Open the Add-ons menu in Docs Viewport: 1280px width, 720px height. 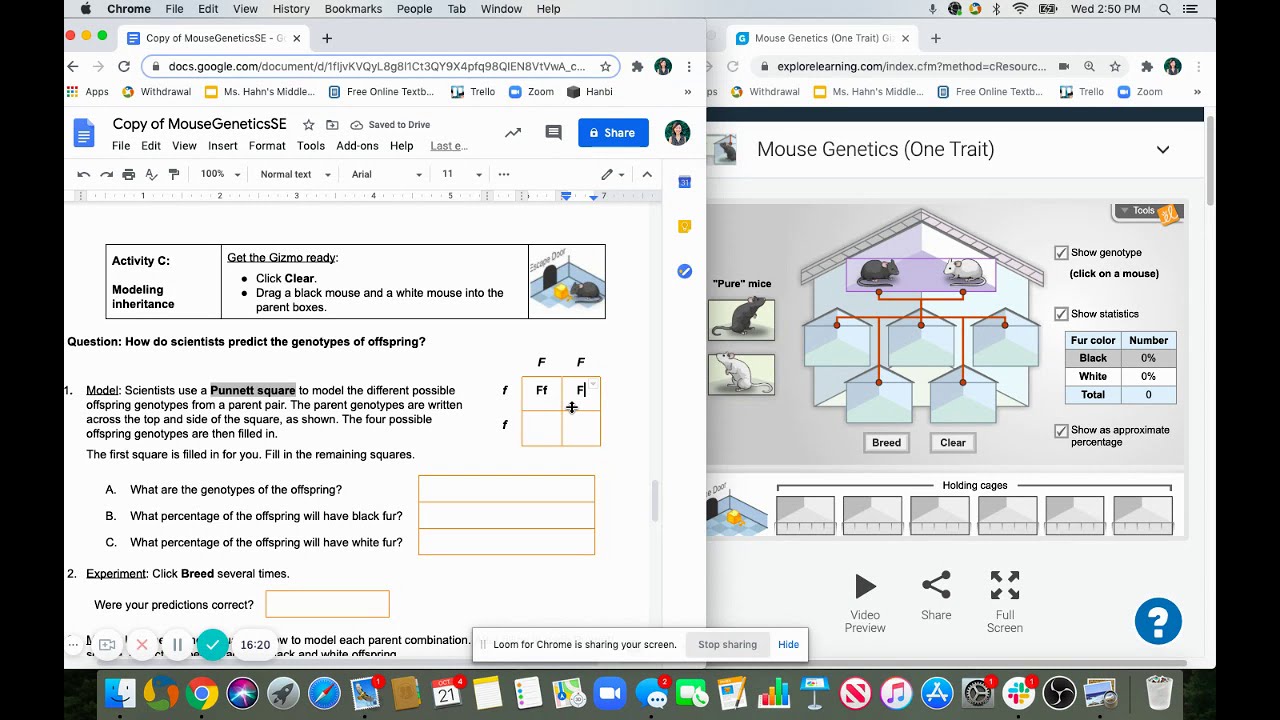click(x=357, y=146)
